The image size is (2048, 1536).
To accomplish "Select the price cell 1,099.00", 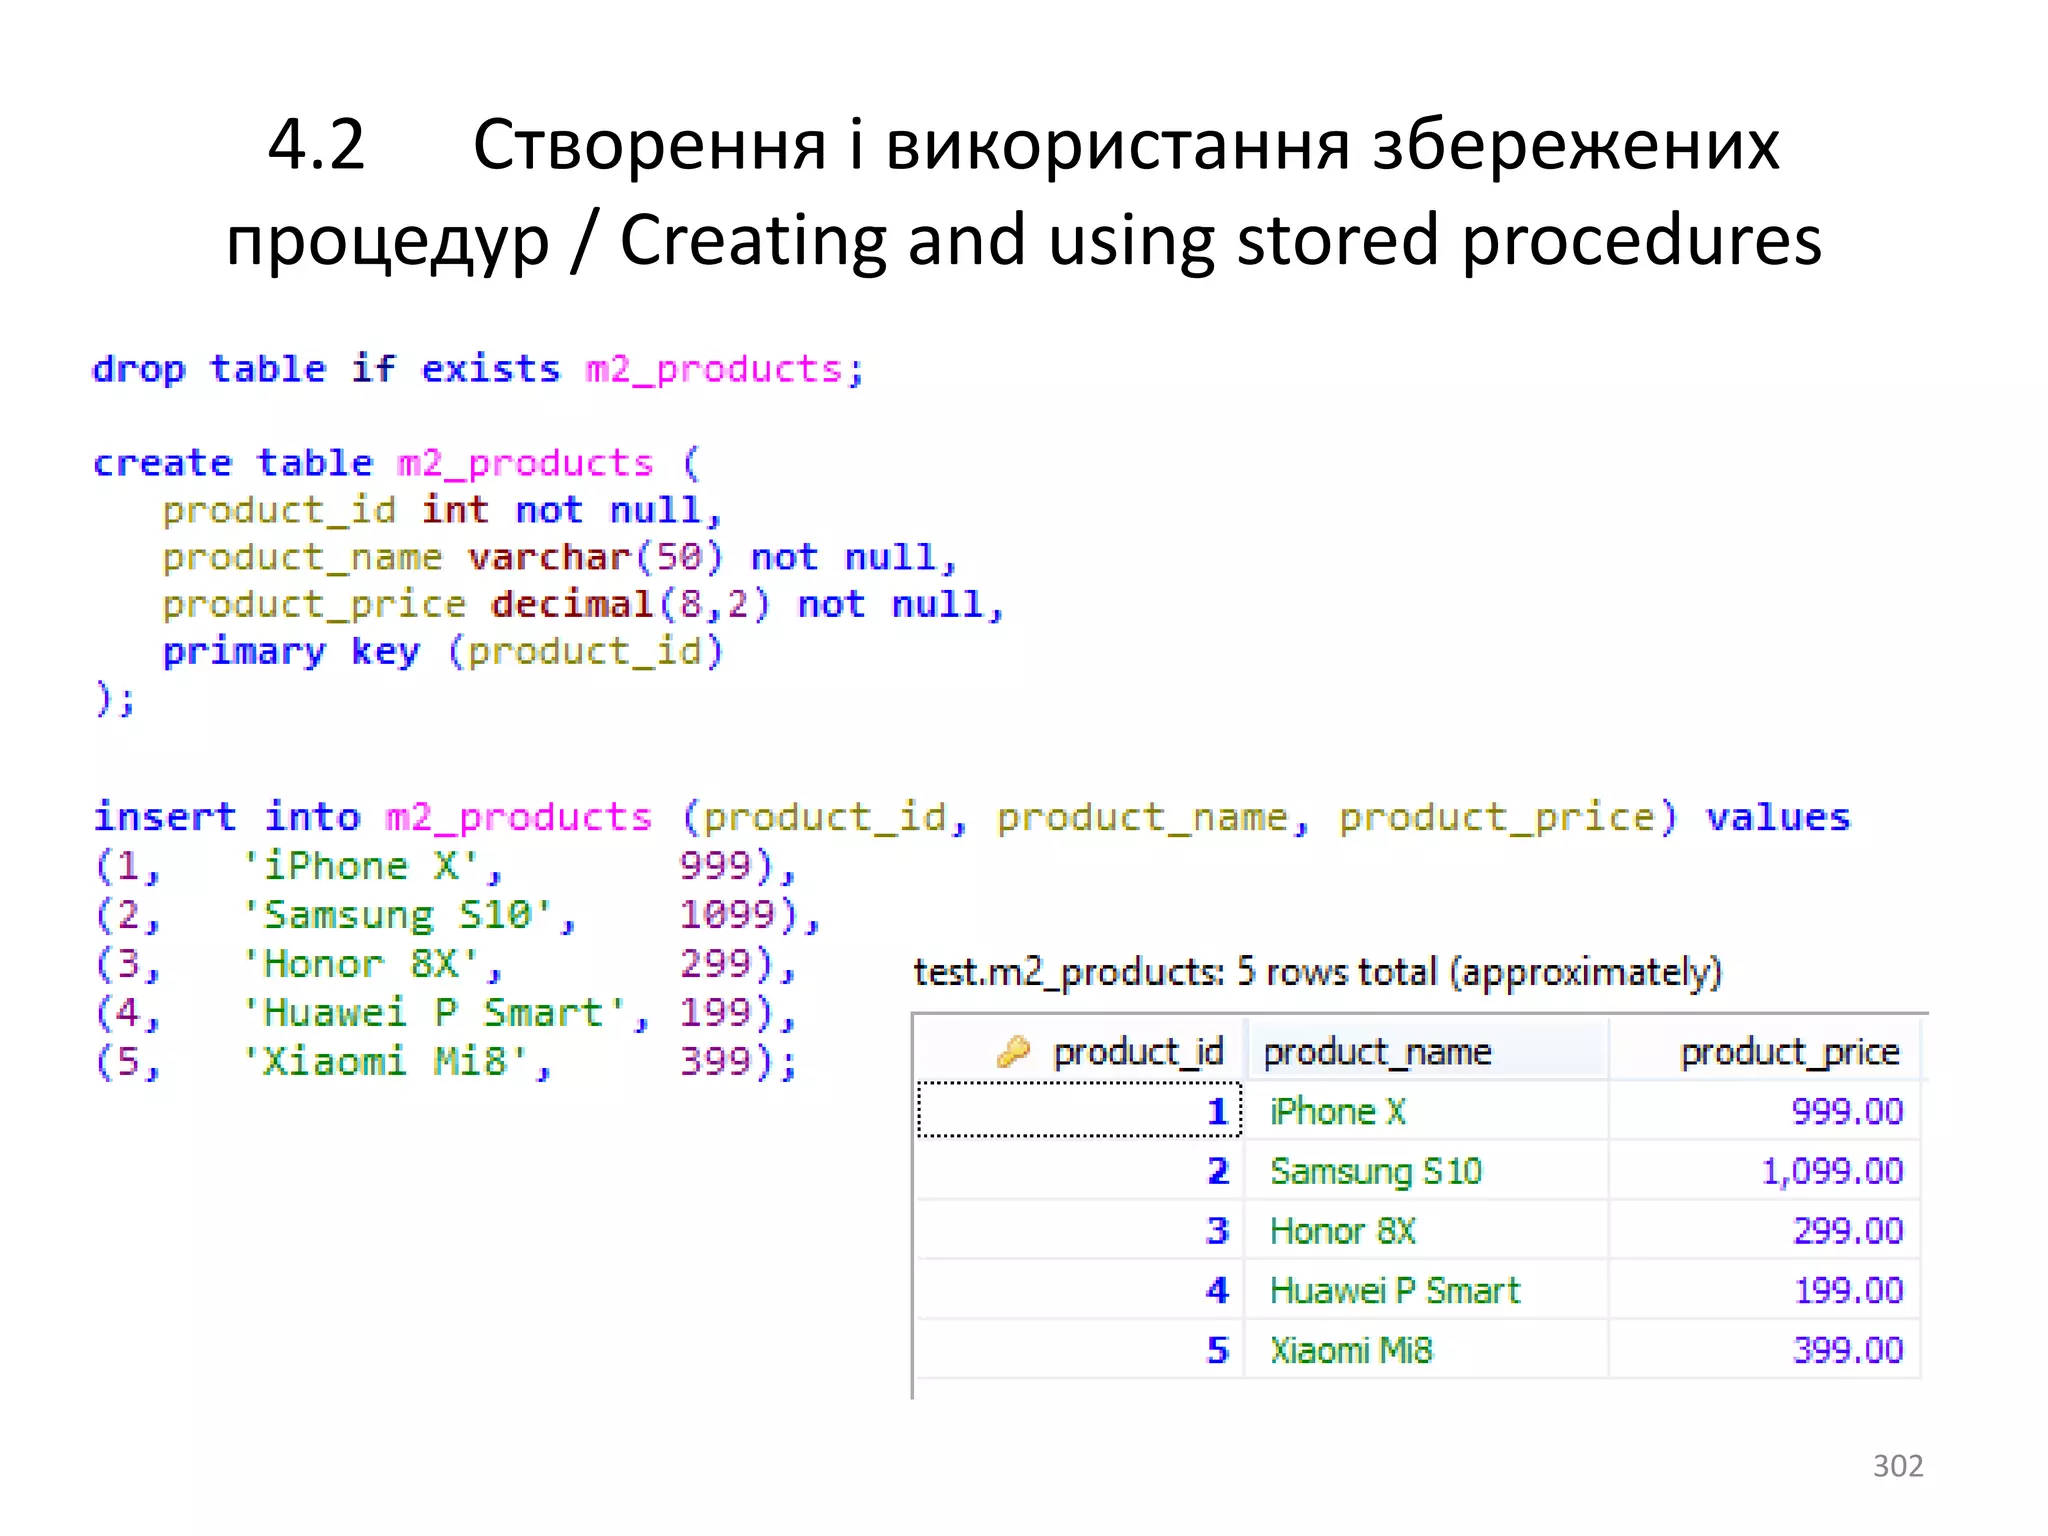I will coord(1765,1170).
